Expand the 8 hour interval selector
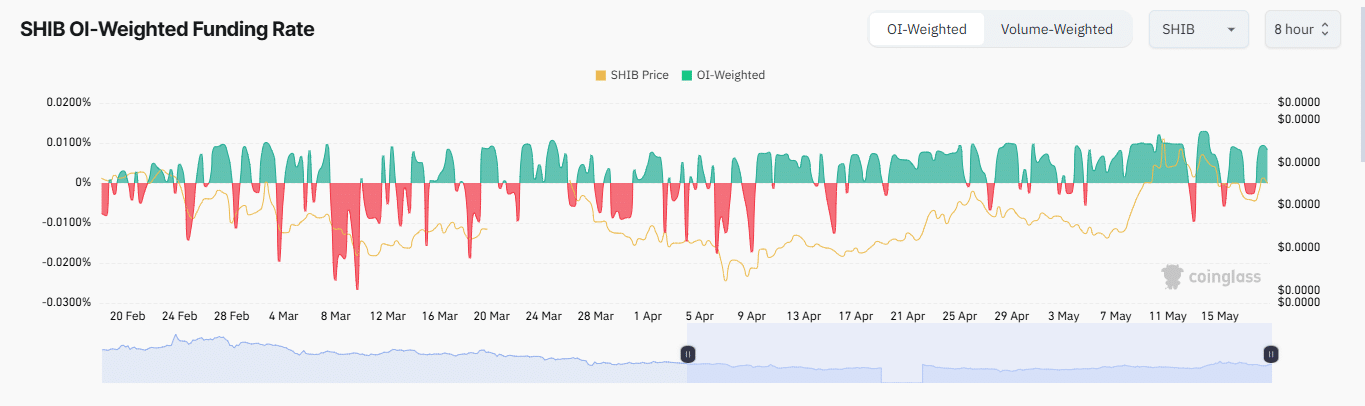 click(x=1292, y=29)
